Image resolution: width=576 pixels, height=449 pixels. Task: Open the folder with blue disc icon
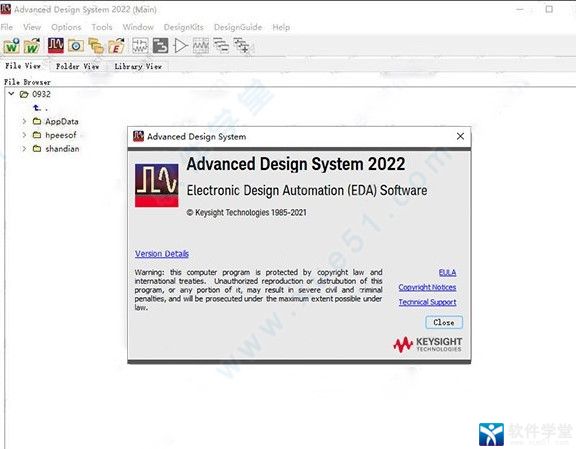(x=76, y=46)
